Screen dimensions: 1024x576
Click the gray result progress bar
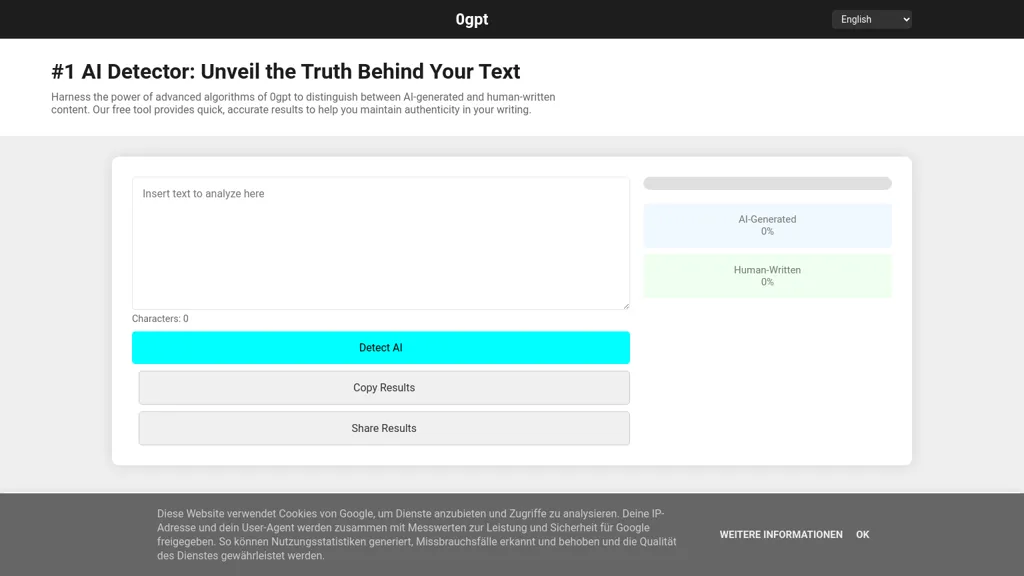767,184
